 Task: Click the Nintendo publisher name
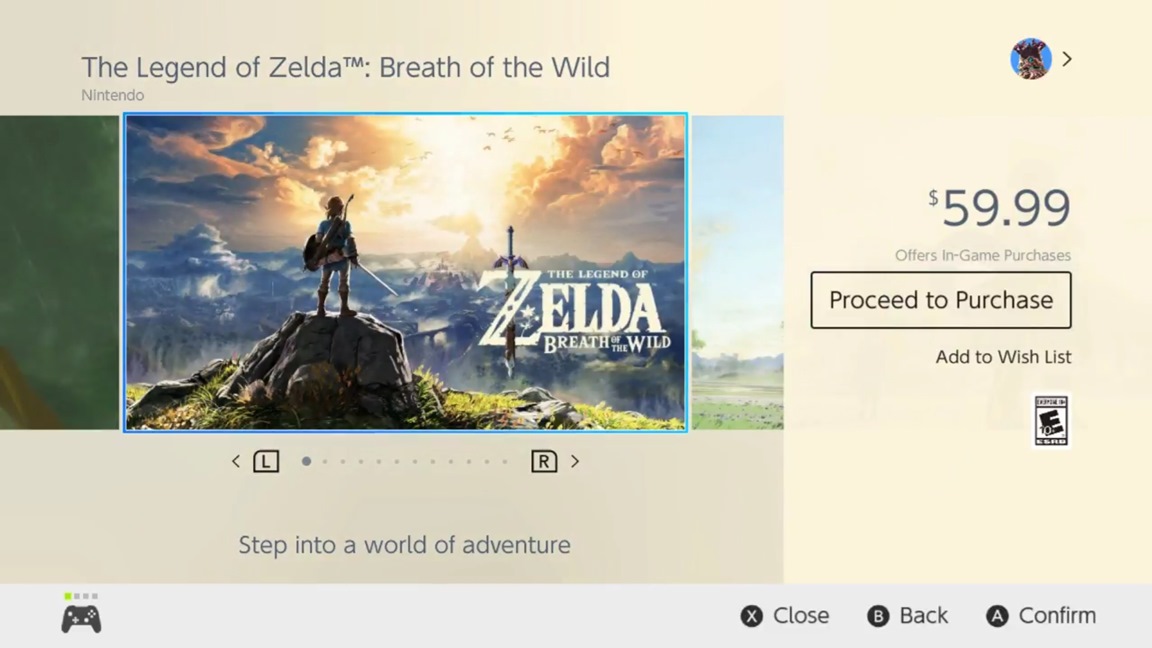tap(113, 96)
